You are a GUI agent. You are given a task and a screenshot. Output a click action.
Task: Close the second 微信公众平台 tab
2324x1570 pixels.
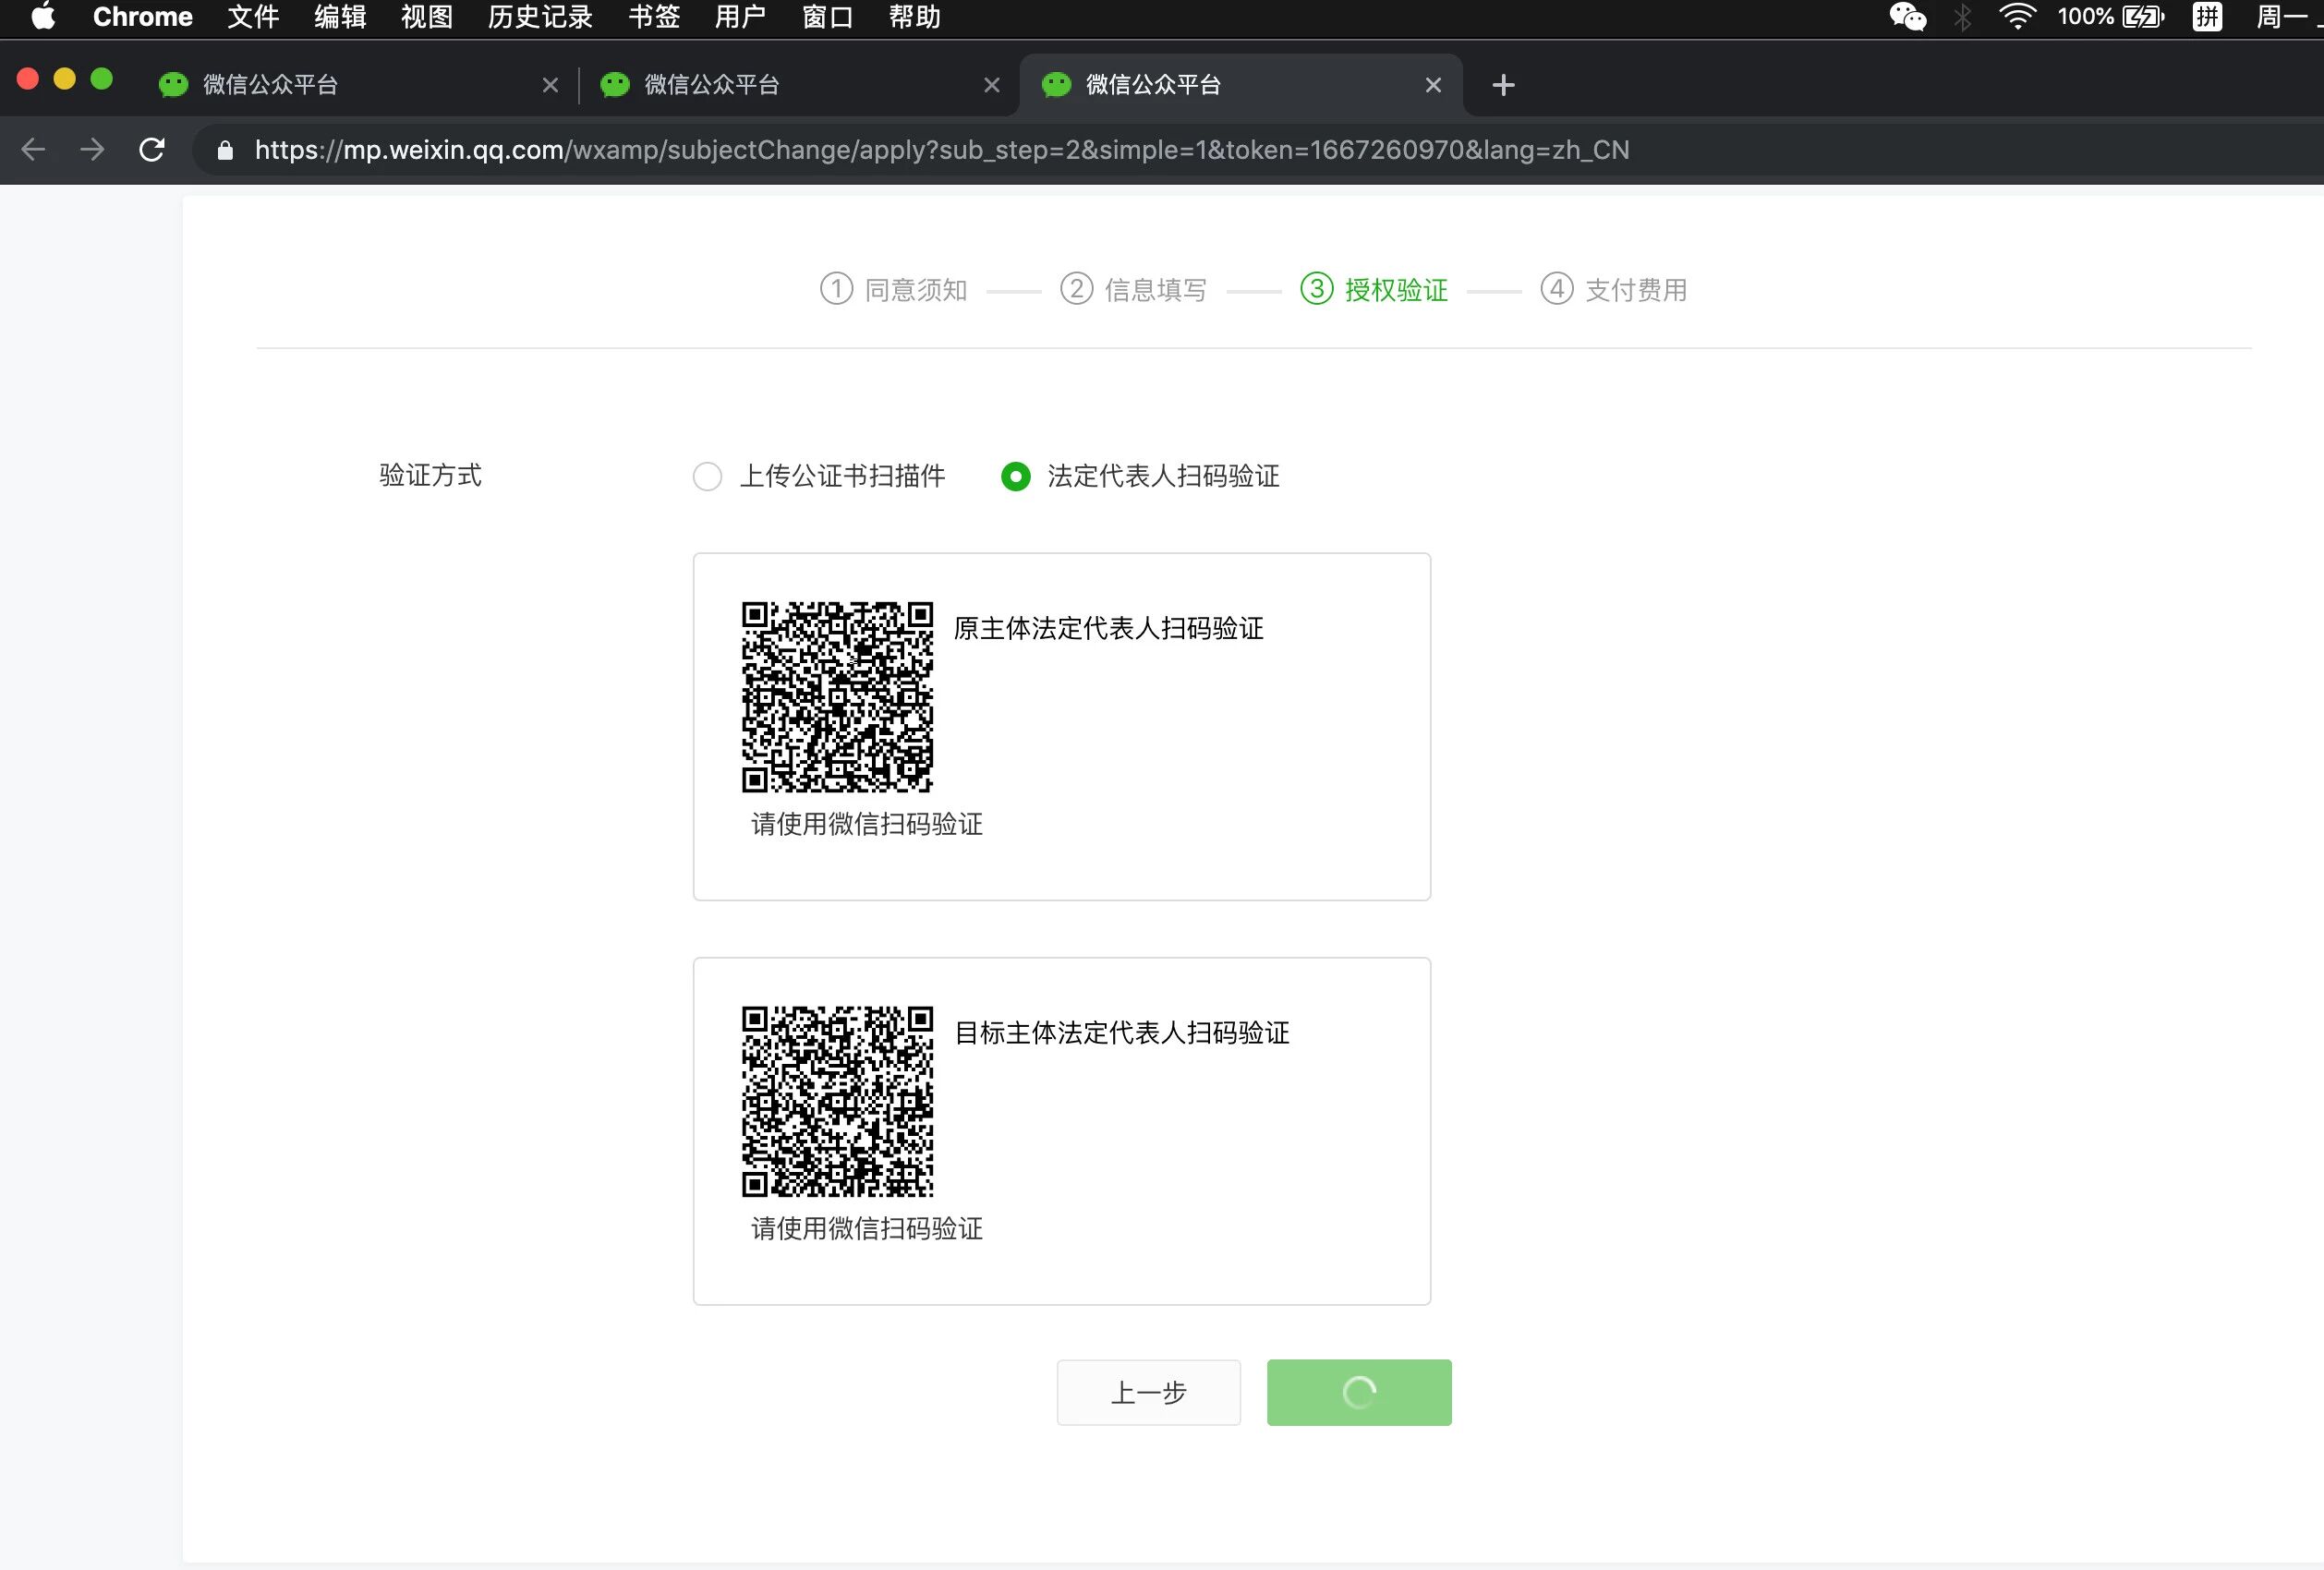pos(991,85)
